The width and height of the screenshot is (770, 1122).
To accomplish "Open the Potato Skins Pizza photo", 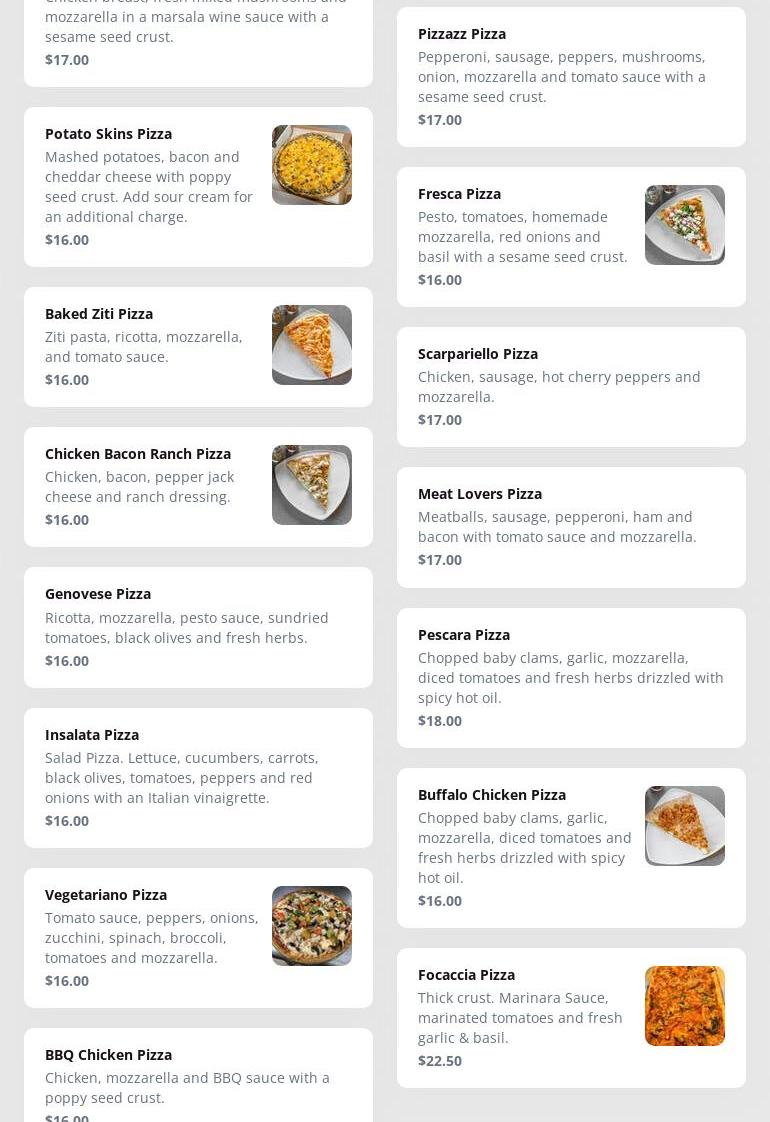I will (x=311, y=165).
